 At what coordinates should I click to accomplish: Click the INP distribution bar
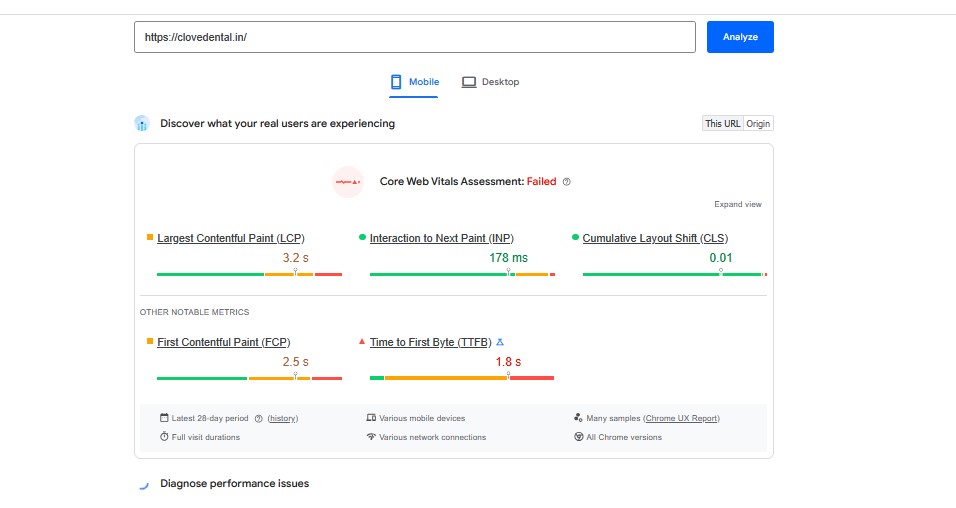coord(462,274)
